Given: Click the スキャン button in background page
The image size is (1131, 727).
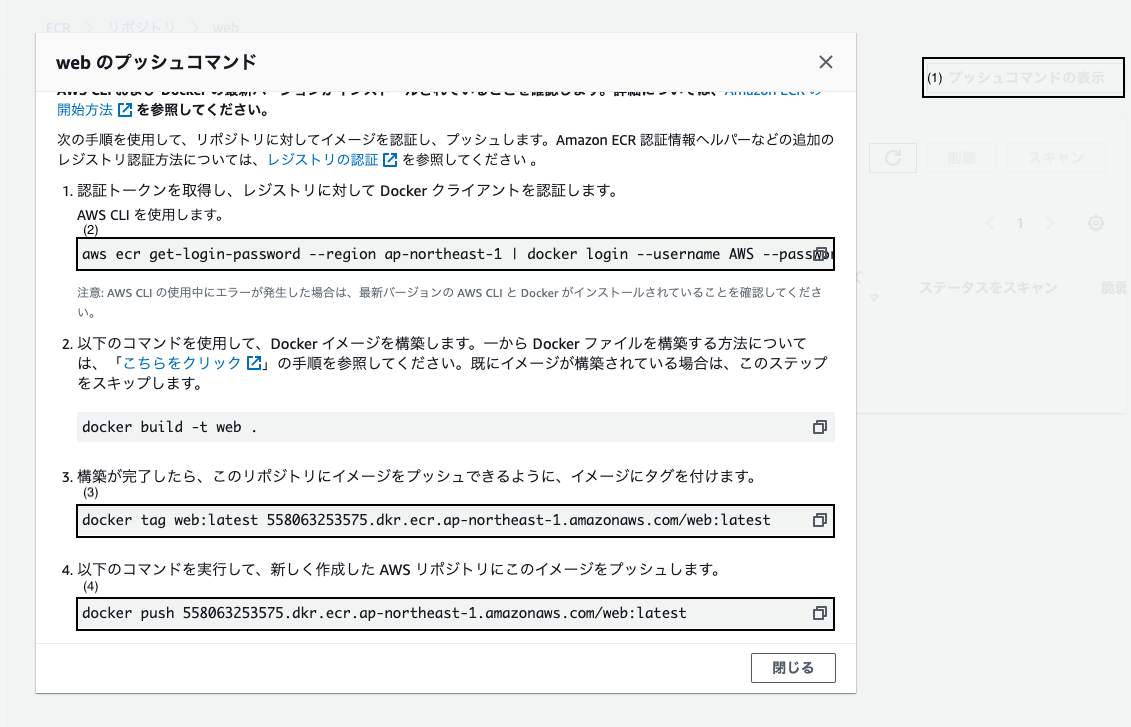Looking at the screenshot, I should coord(1056,158).
